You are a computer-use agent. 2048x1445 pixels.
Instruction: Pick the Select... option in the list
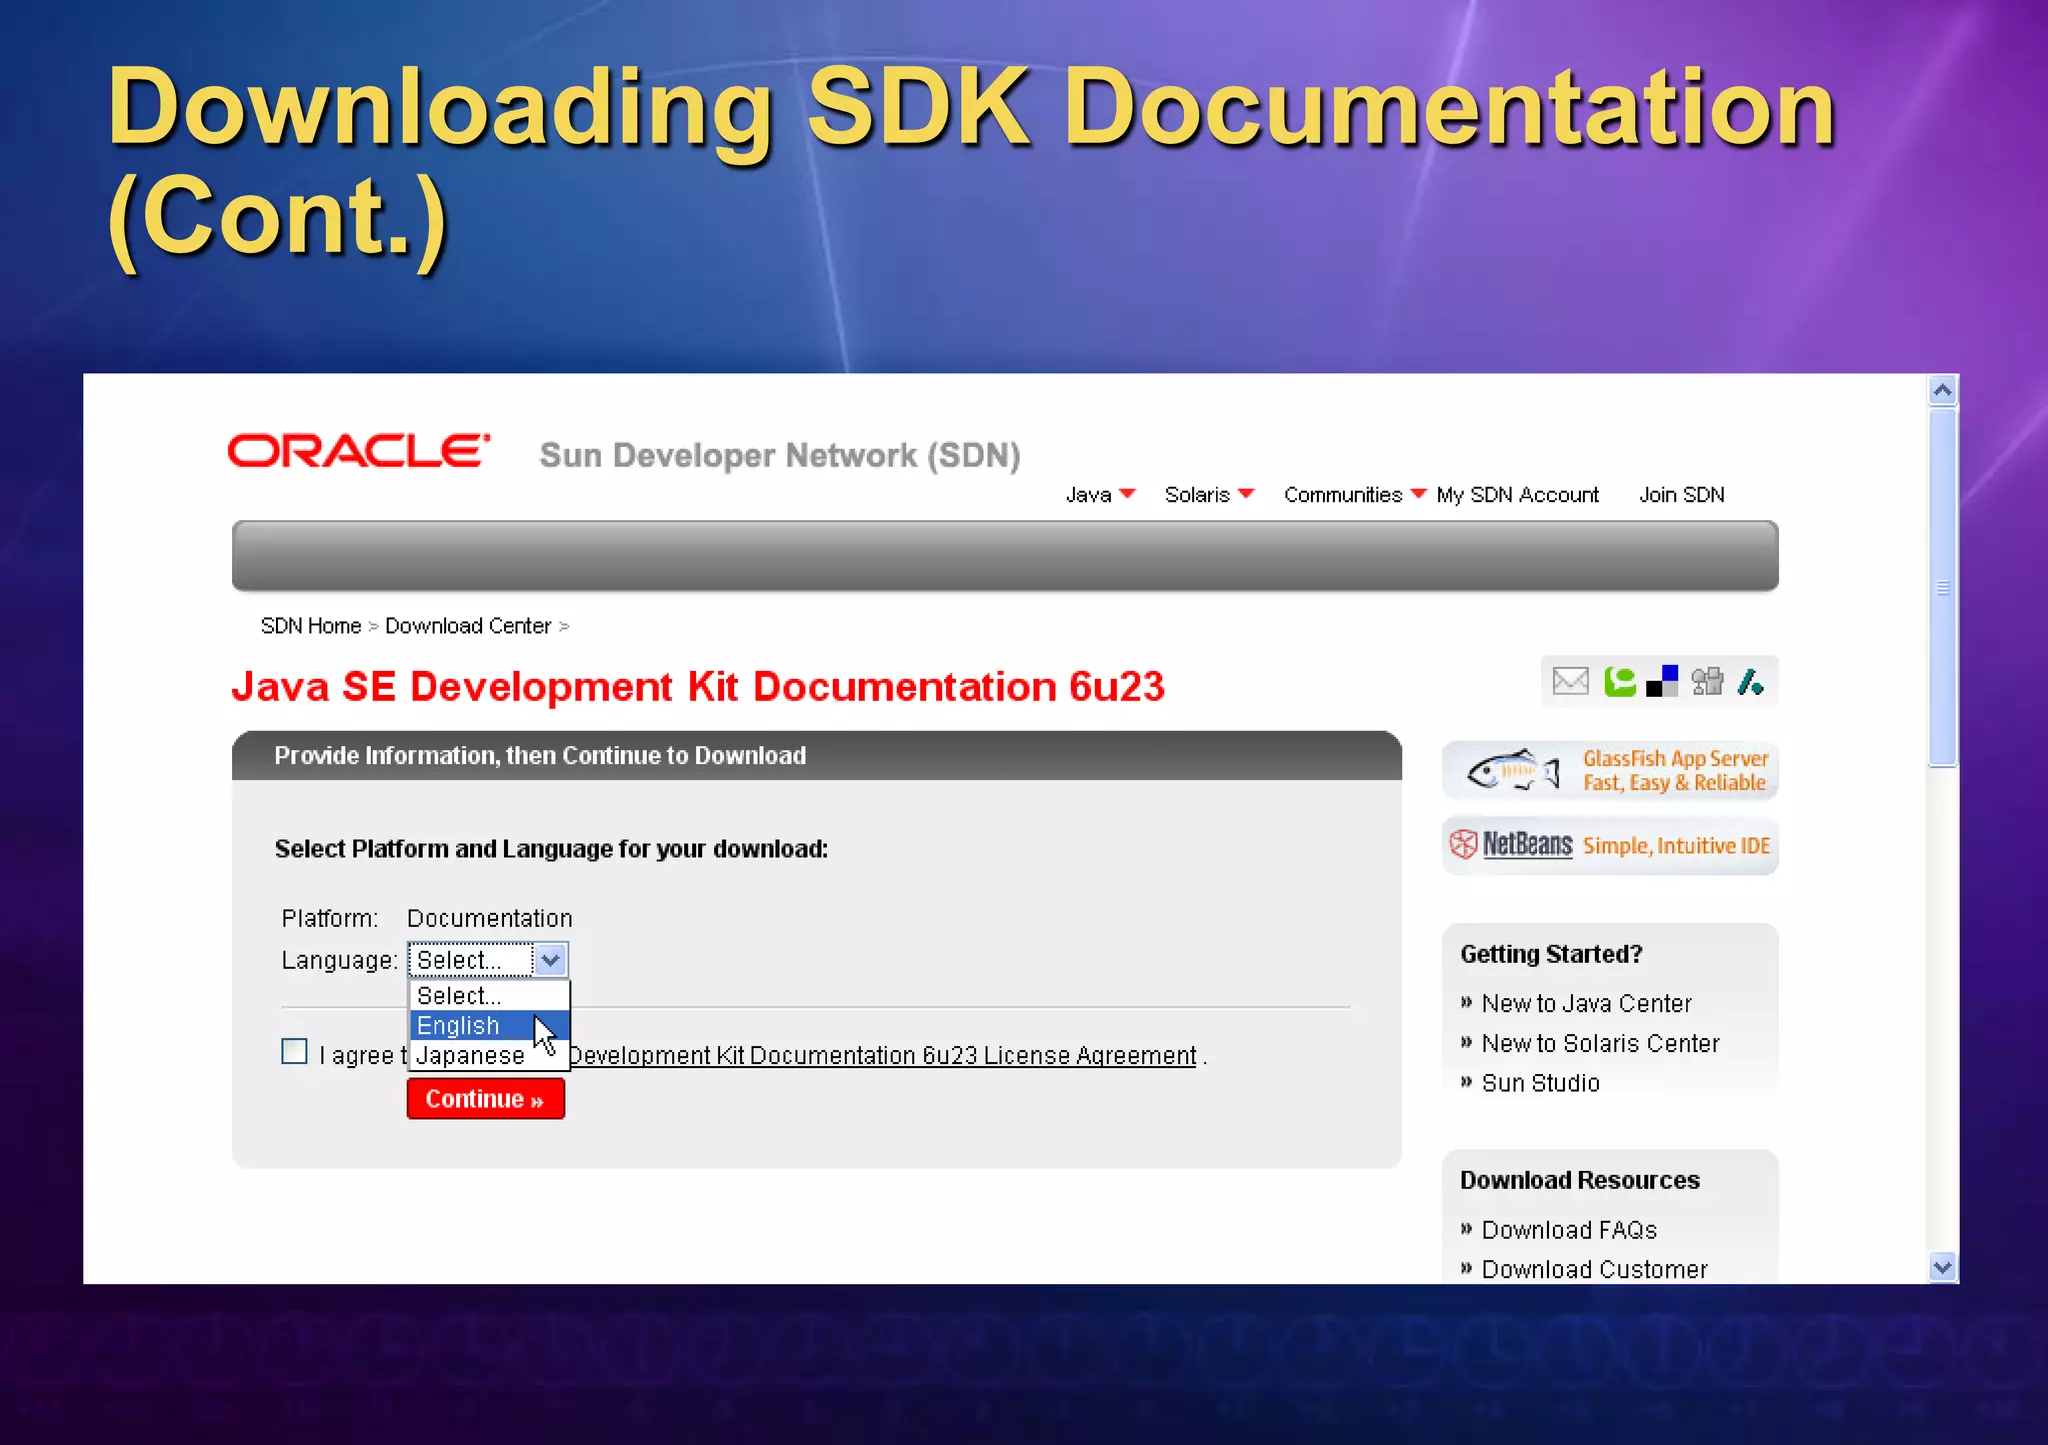click(488, 996)
